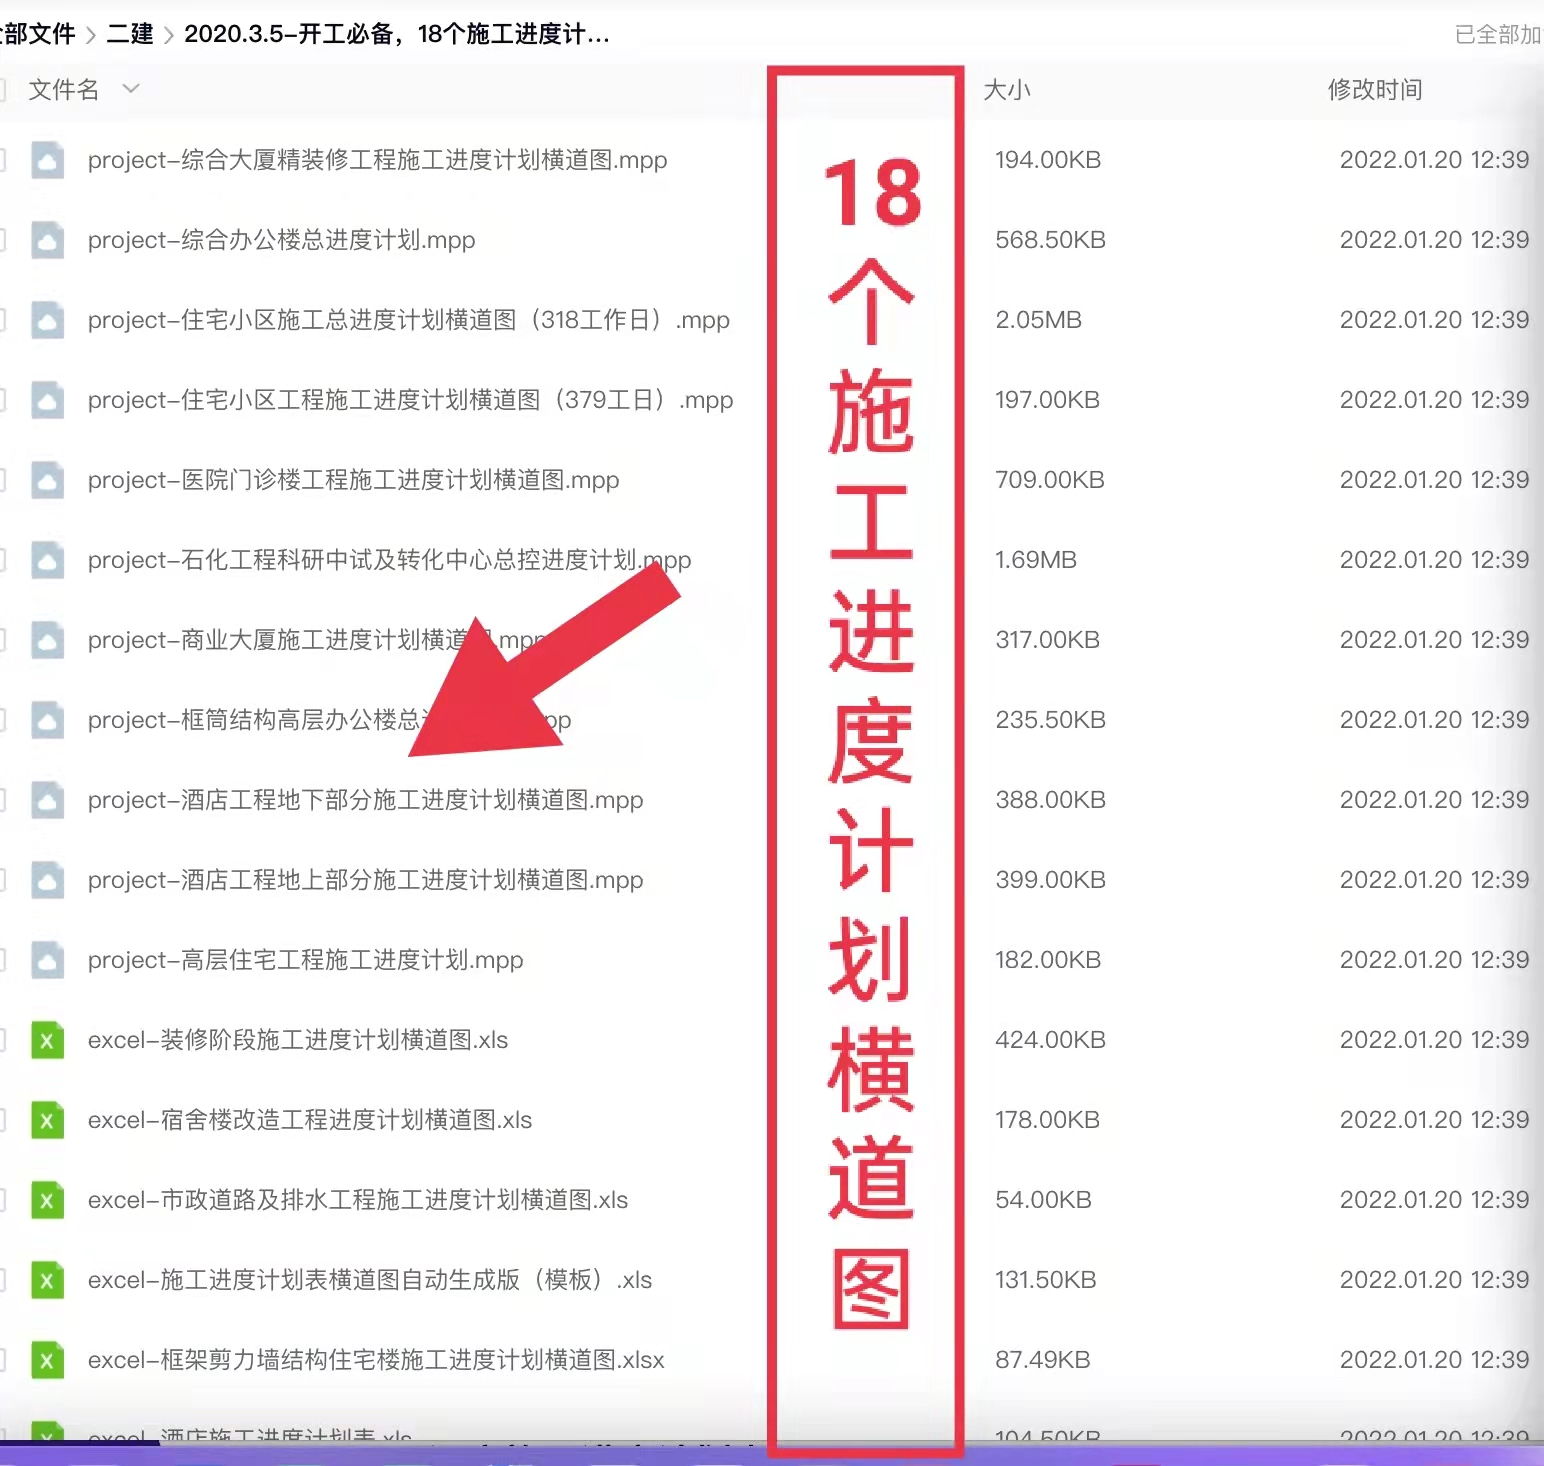Click the Excel icon for excel-装修阶段施工进度计划横道图.xls

(x=47, y=1040)
